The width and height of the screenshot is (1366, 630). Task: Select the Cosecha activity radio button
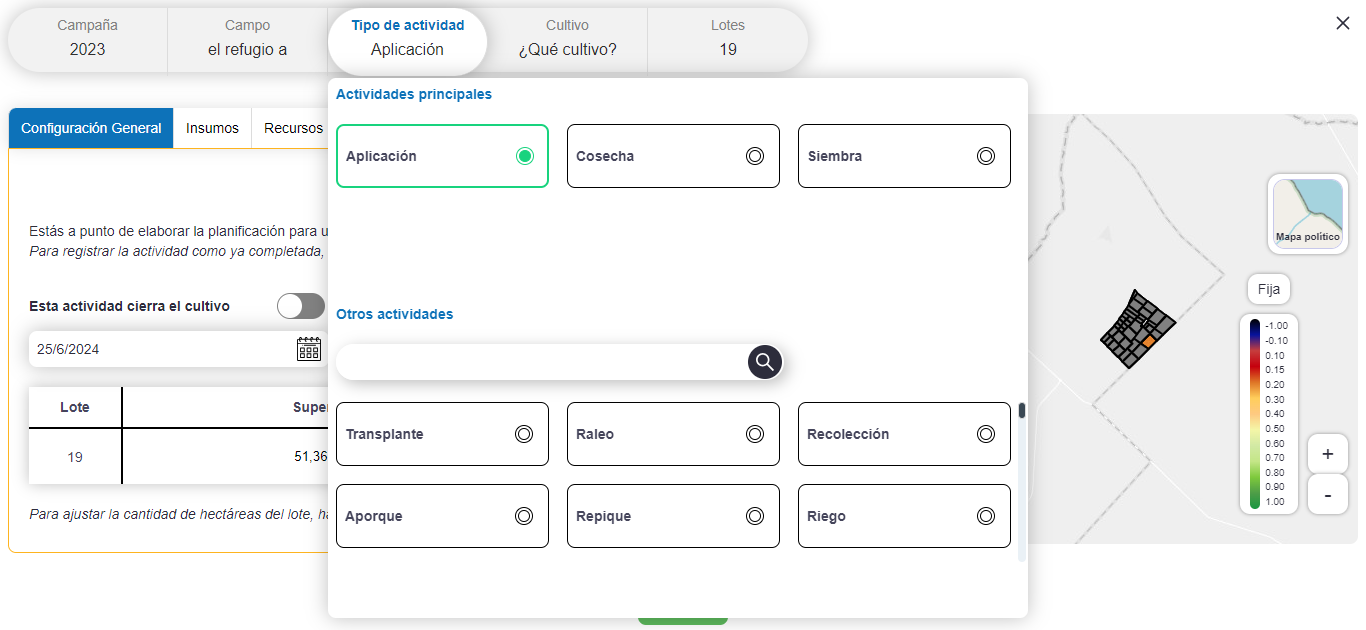pyautogui.click(x=755, y=156)
